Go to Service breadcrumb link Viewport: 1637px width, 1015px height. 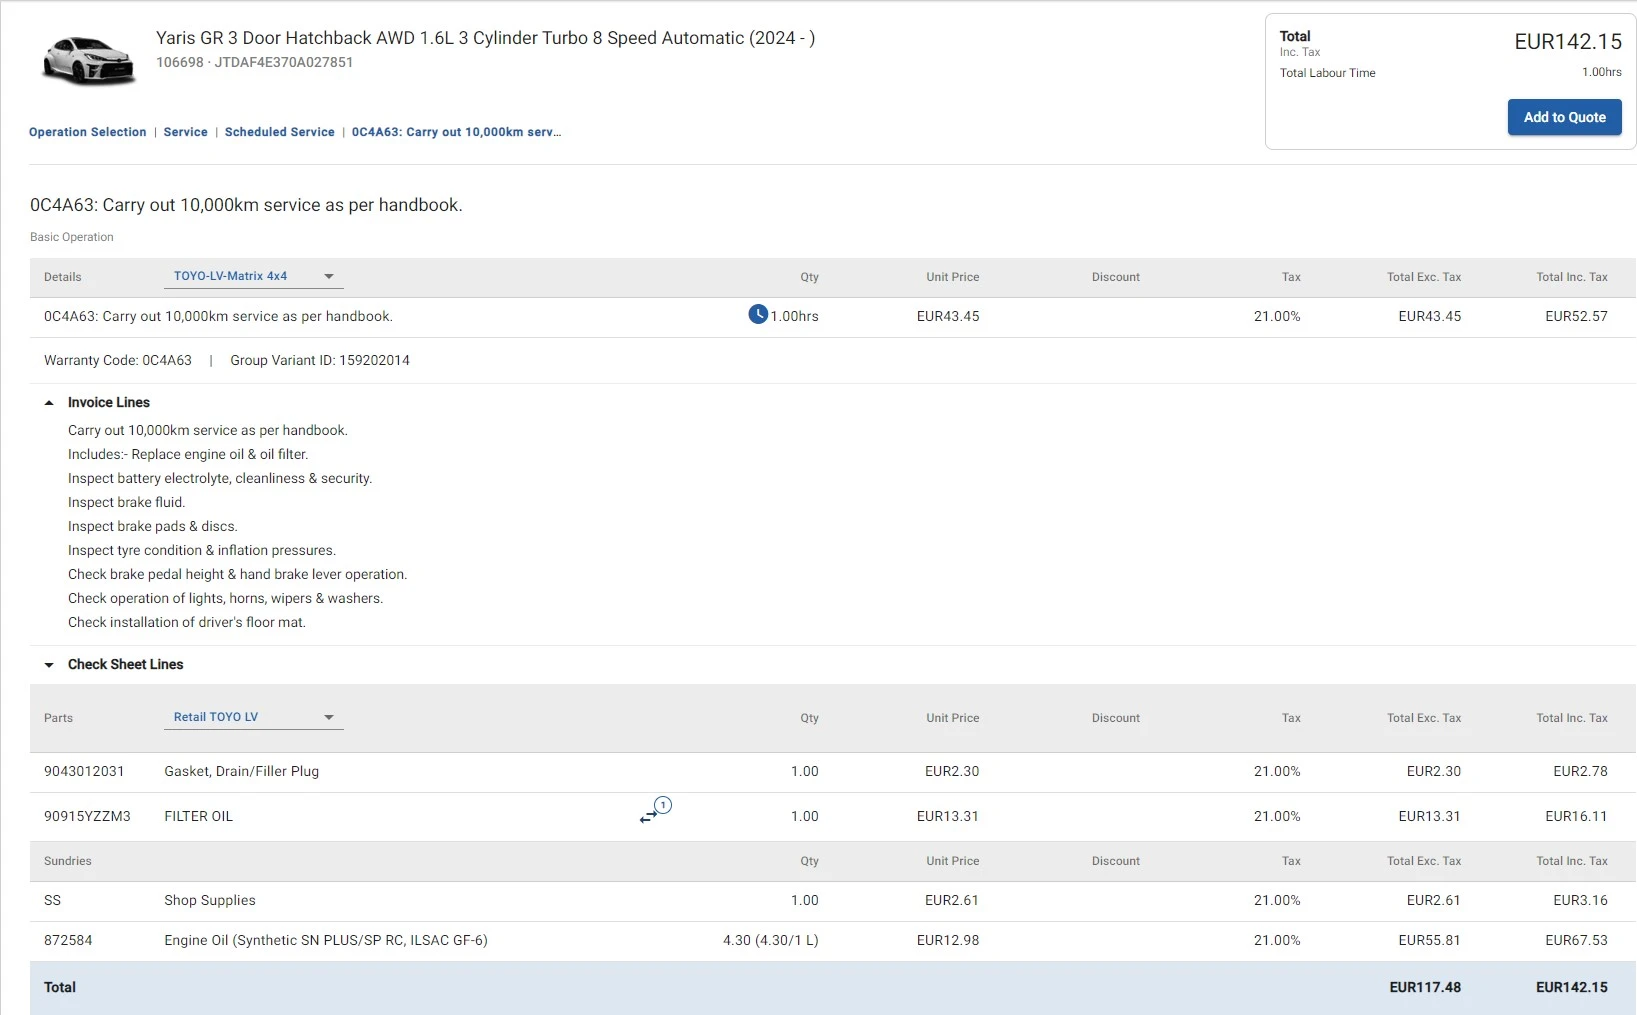186,132
